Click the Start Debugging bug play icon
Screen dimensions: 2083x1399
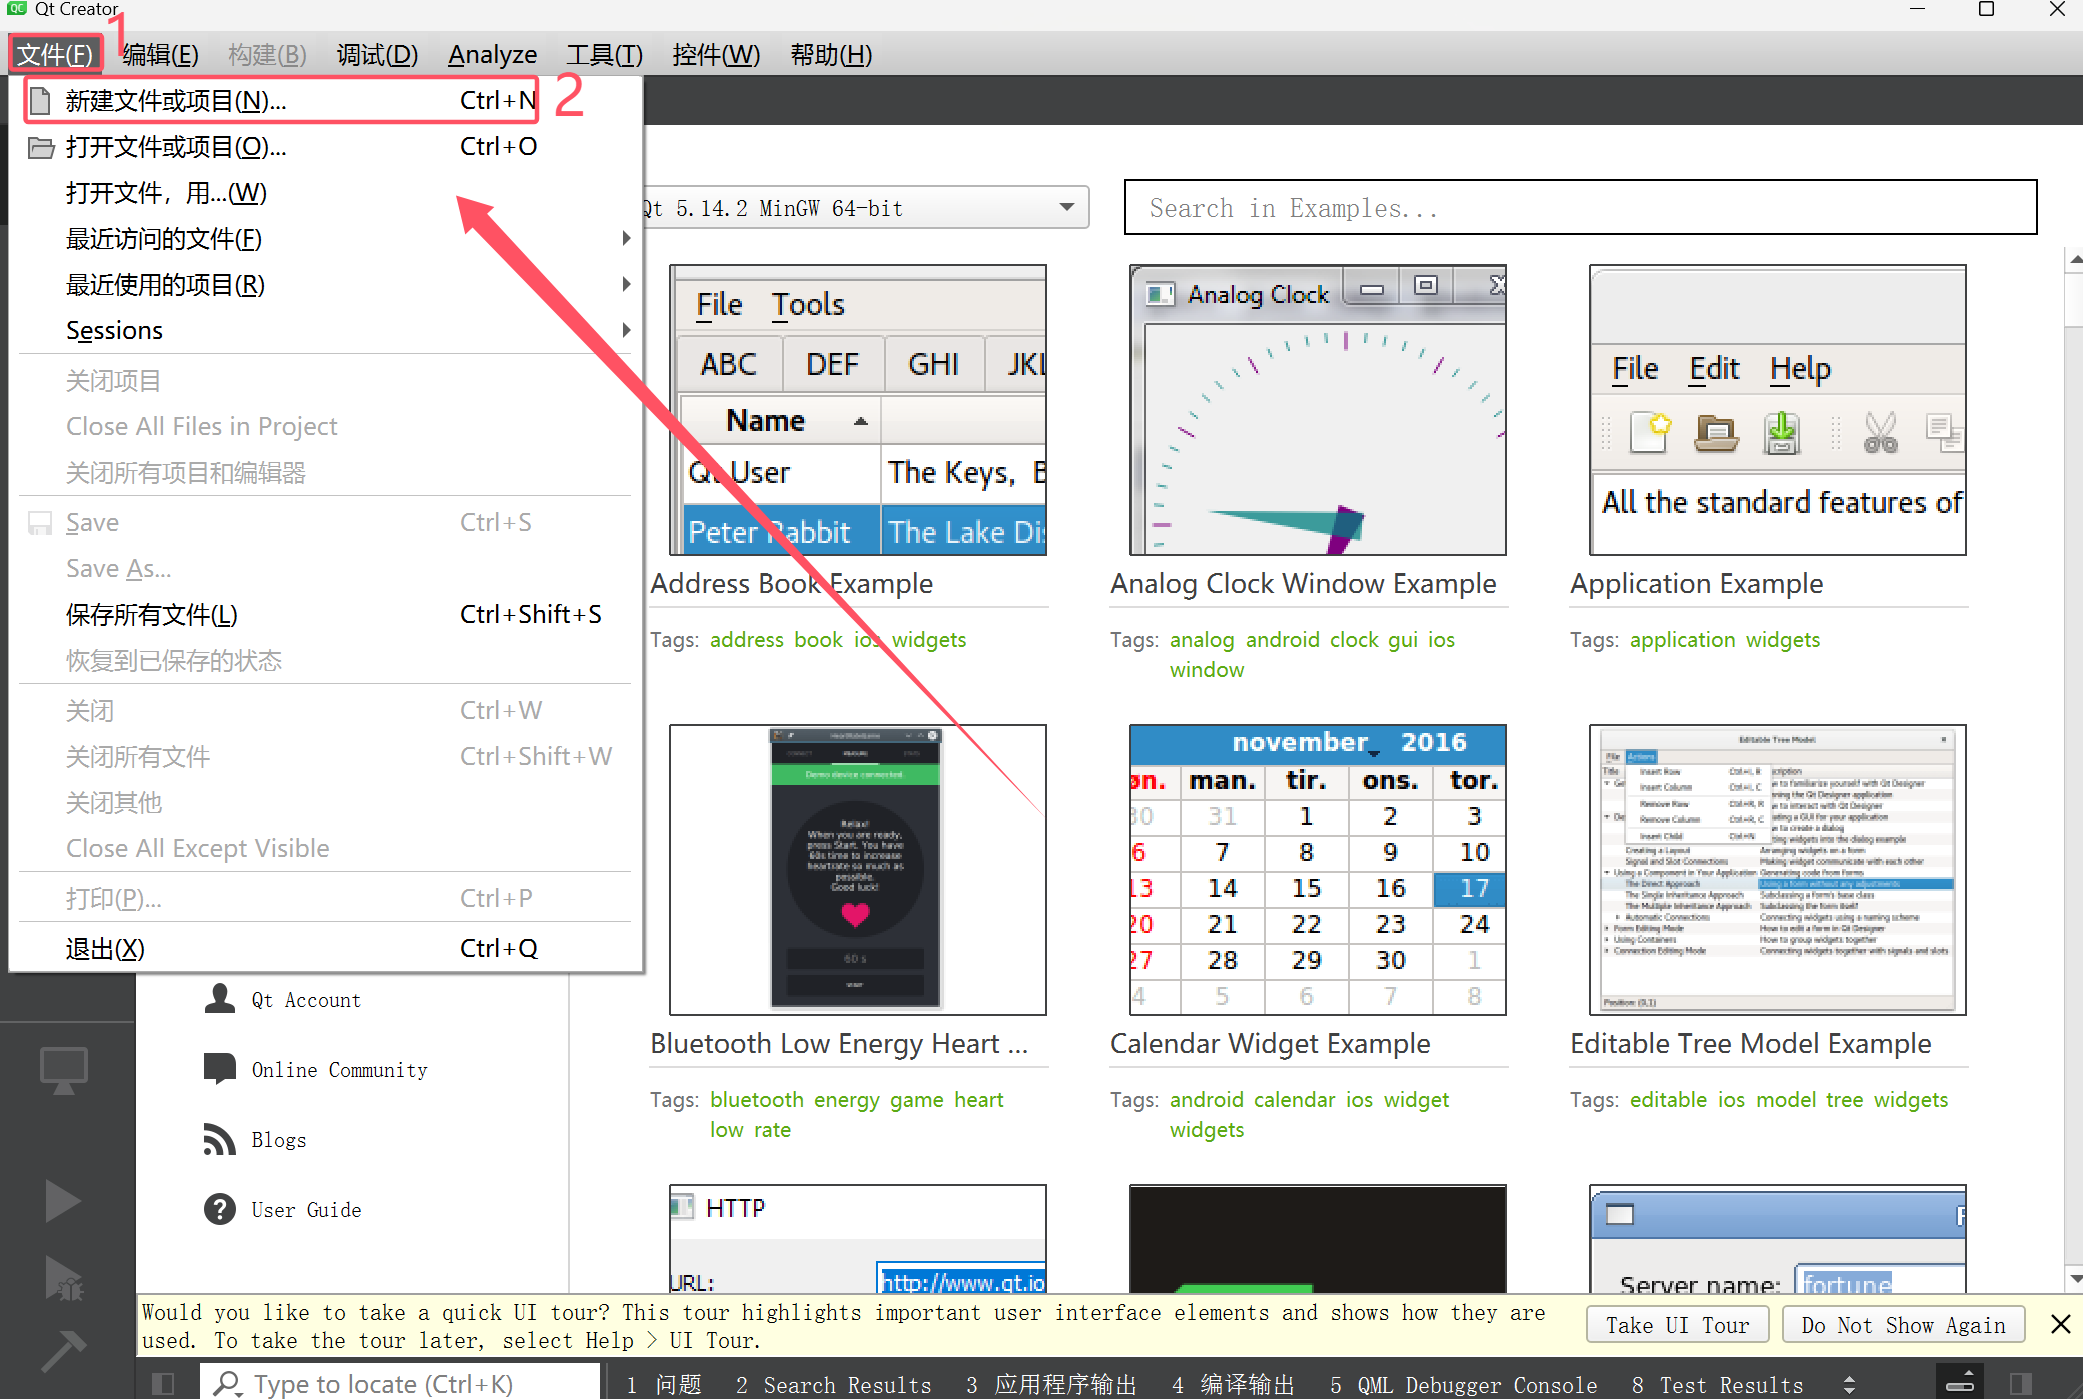coord(64,1278)
